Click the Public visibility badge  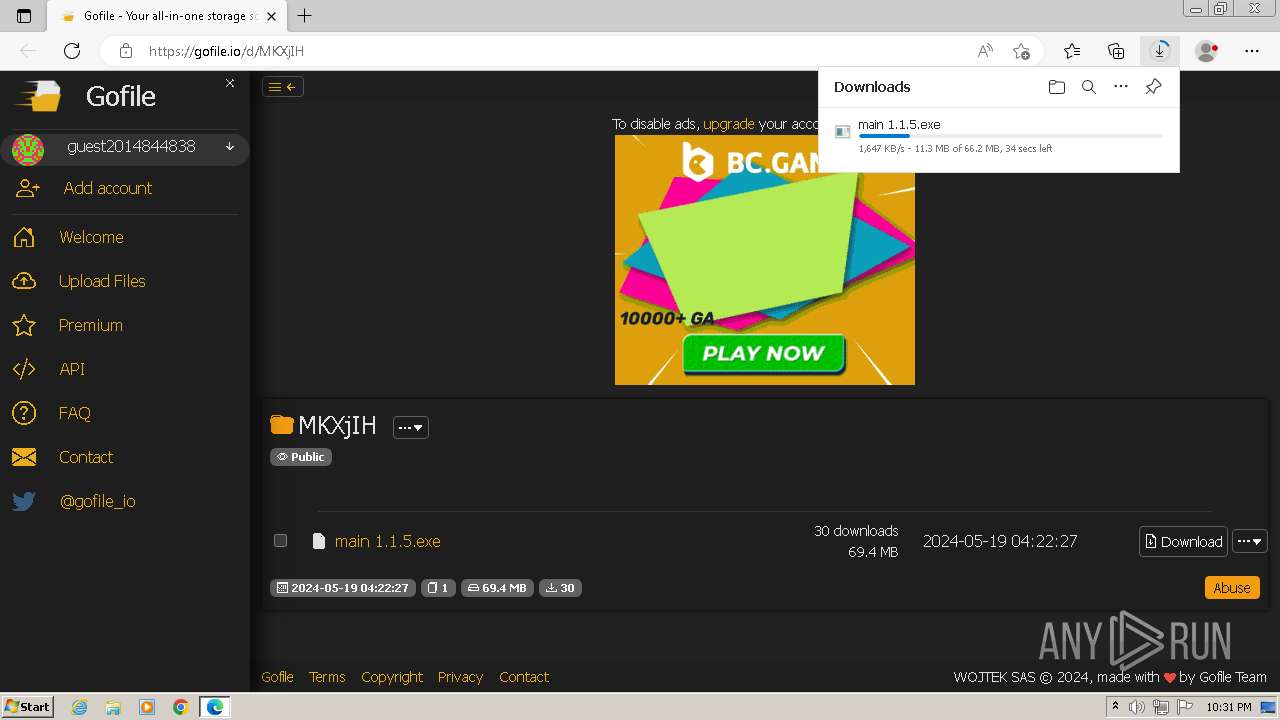(301, 457)
